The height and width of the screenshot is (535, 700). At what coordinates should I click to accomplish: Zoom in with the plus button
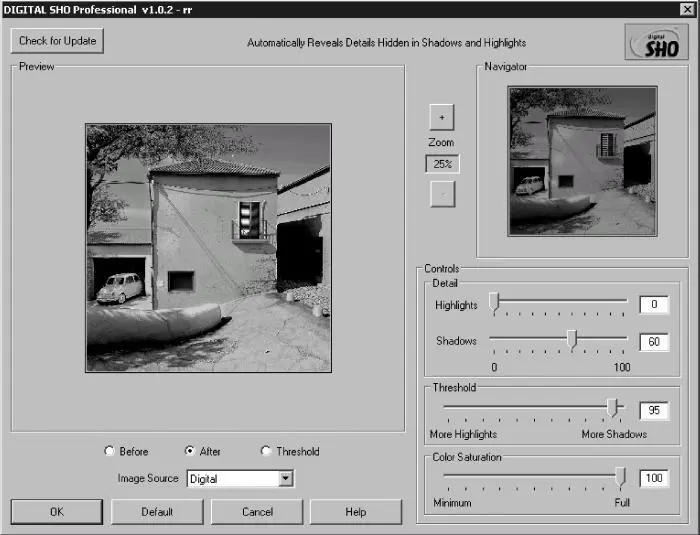pyautogui.click(x=442, y=117)
